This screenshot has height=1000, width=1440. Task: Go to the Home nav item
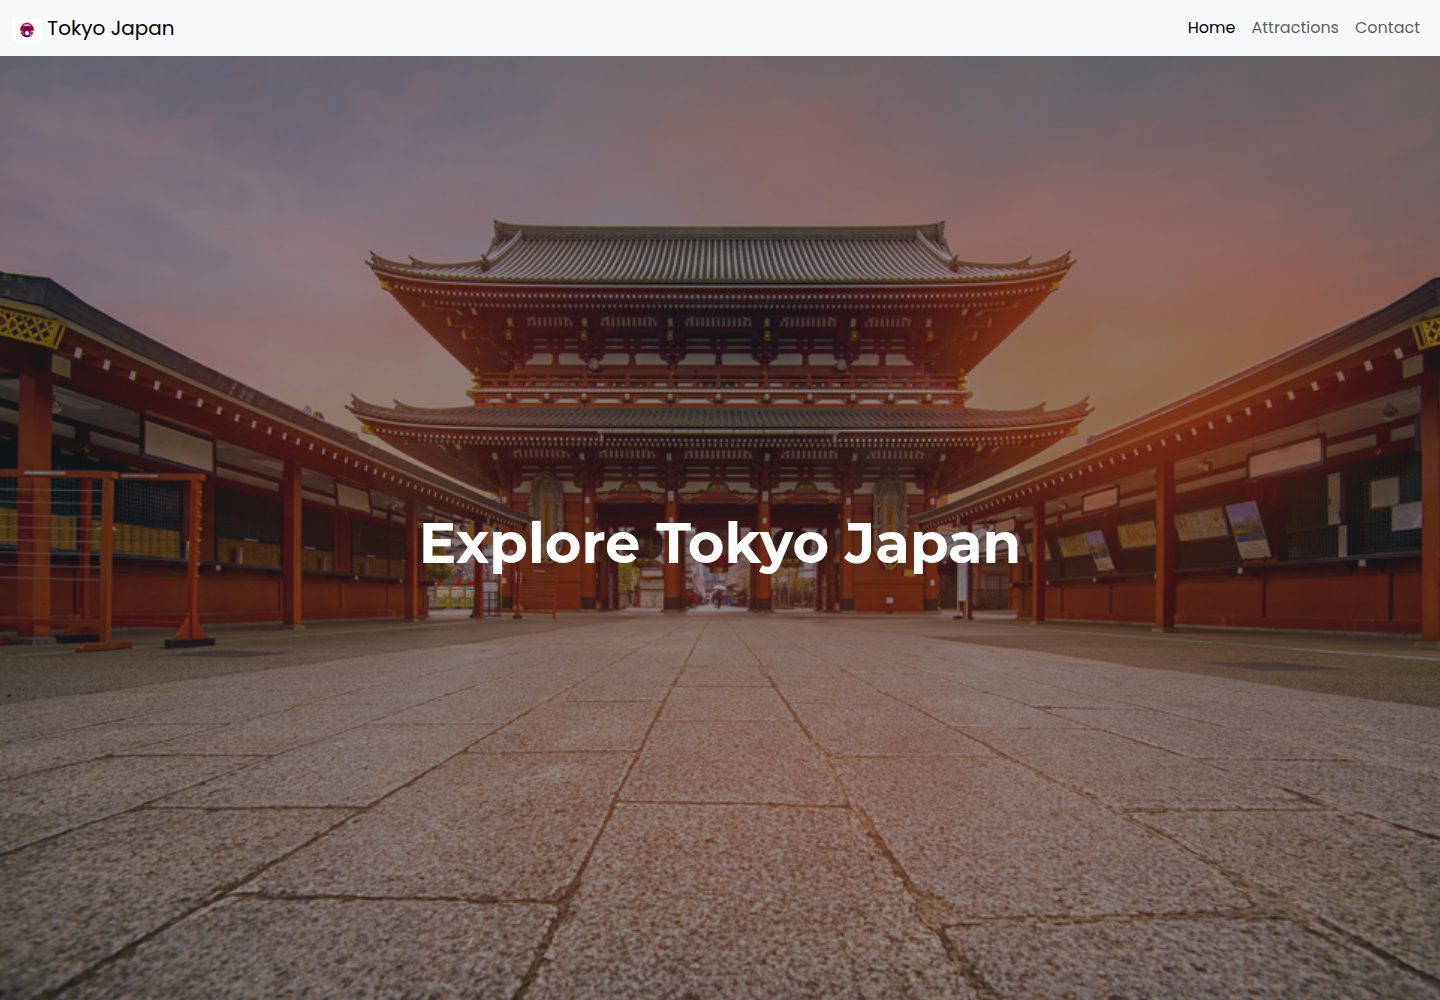click(x=1211, y=28)
